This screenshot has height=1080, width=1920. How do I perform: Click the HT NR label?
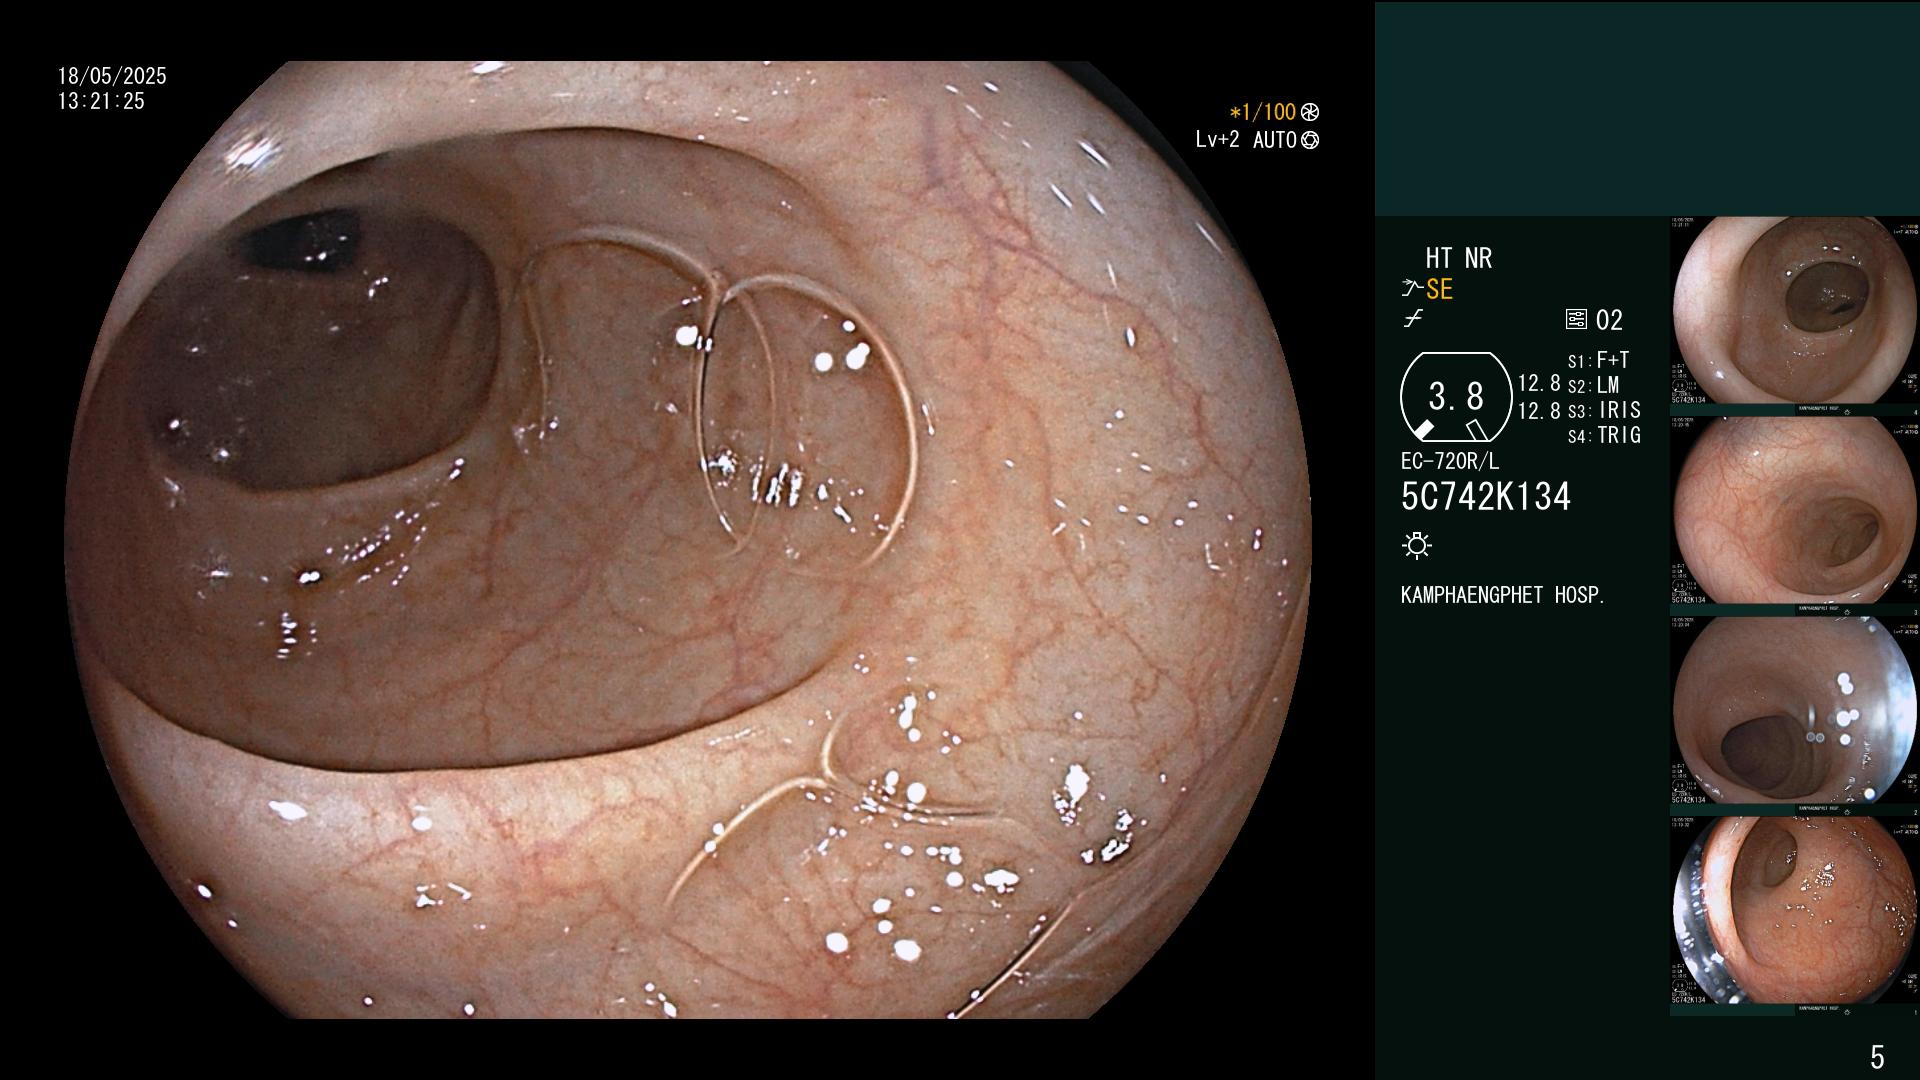tap(1458, 258)
